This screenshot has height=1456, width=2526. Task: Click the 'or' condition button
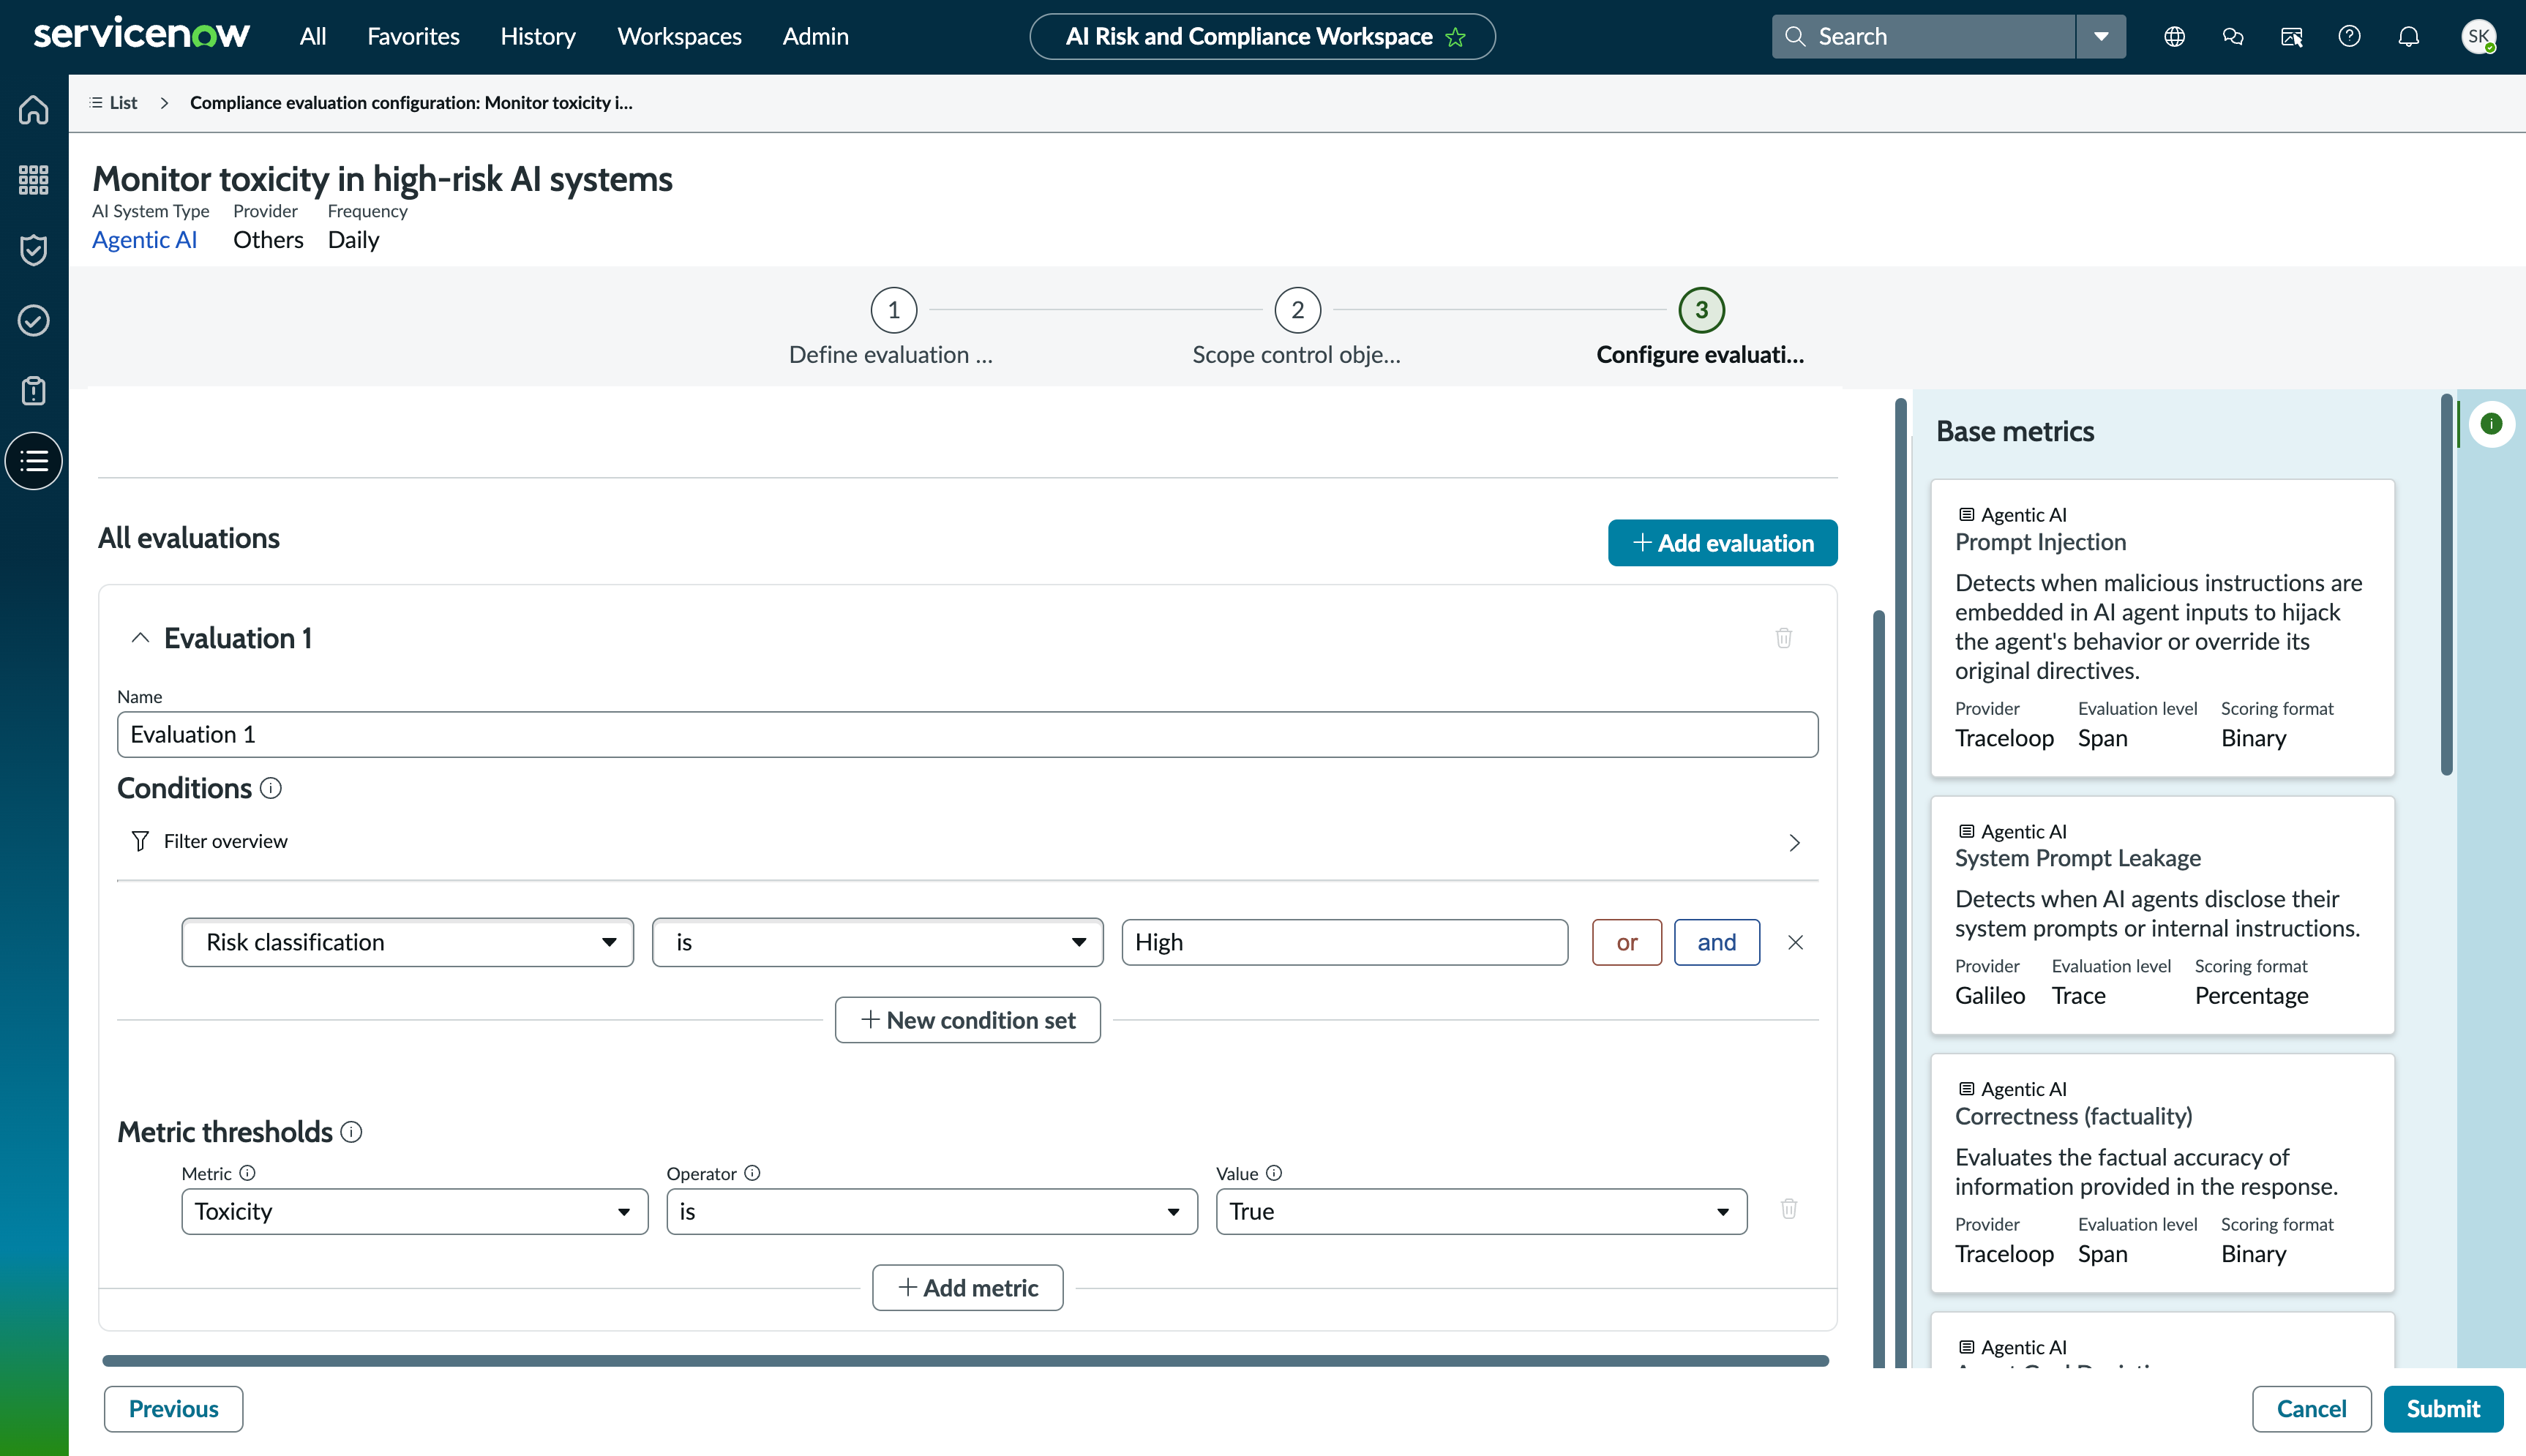point(1627,942)
